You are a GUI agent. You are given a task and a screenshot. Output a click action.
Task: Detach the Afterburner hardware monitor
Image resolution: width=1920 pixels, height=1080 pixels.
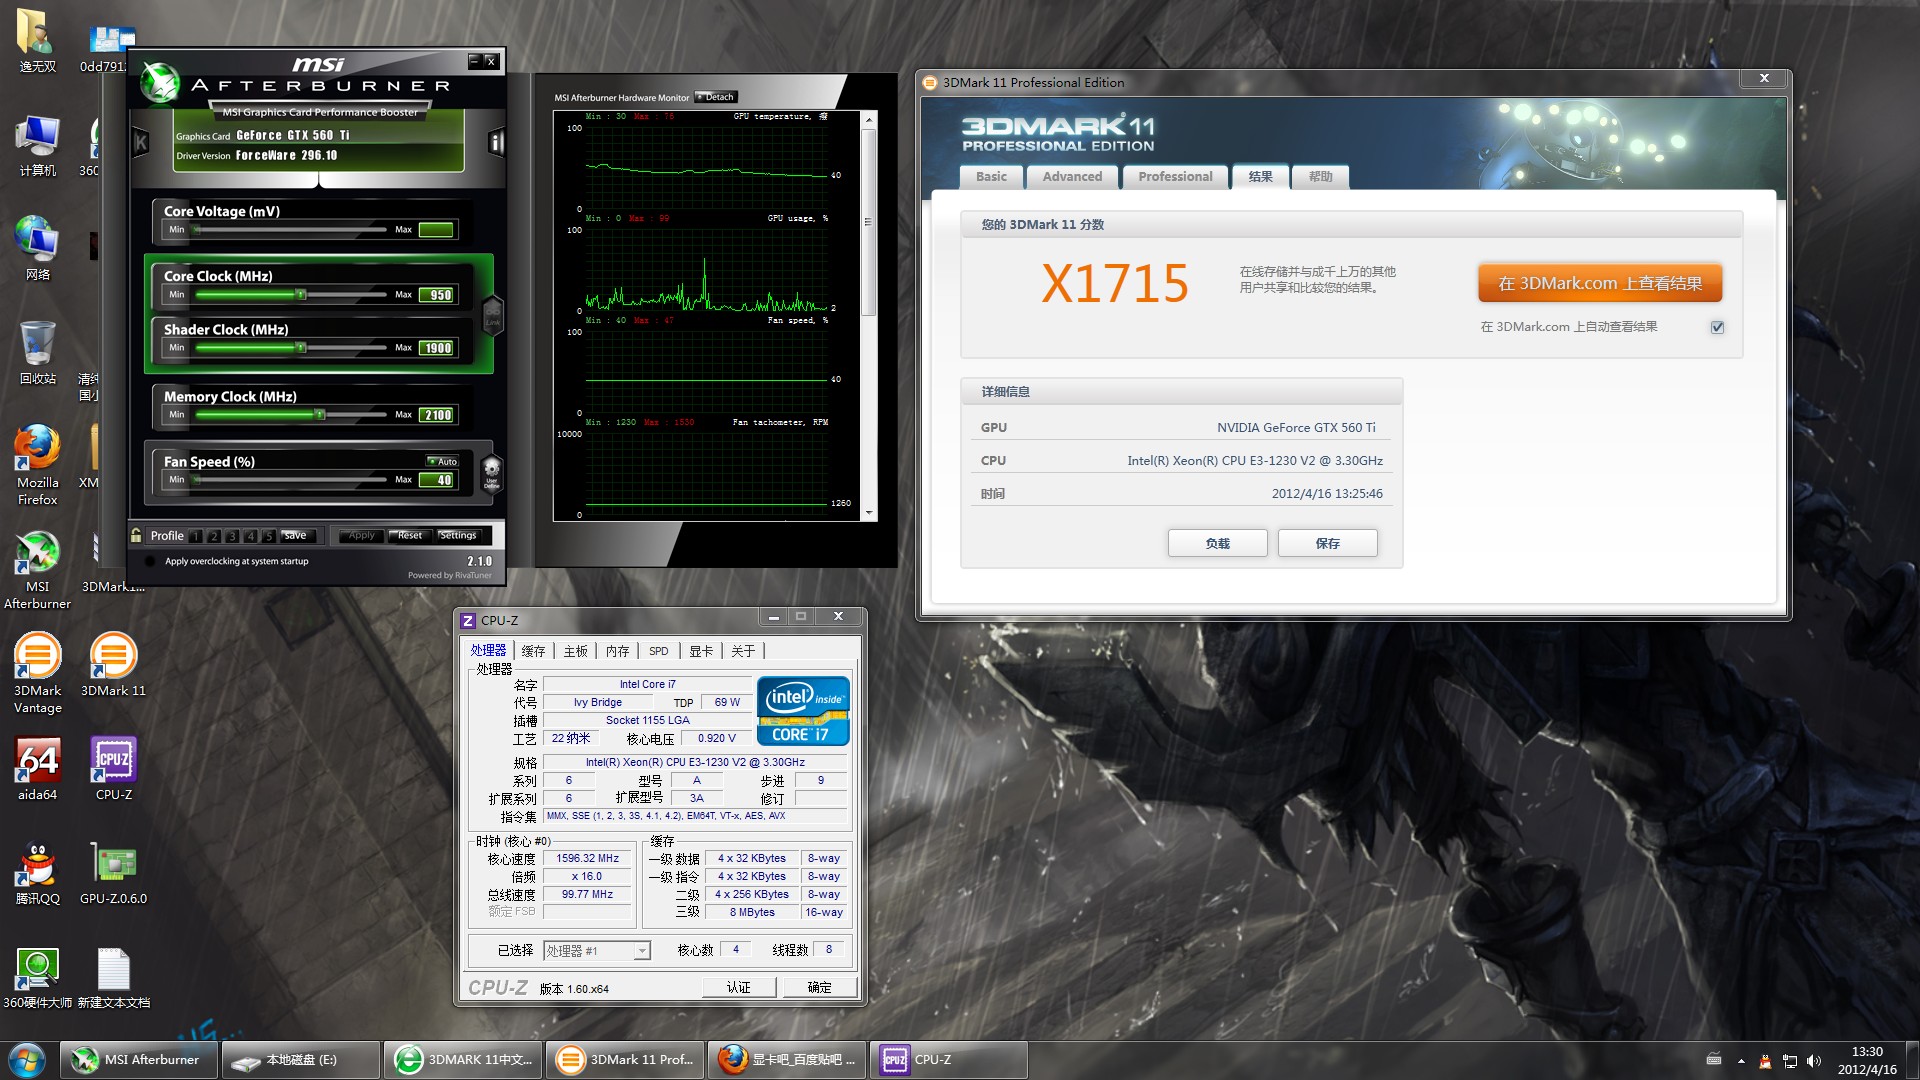click(x=717, y=97)
